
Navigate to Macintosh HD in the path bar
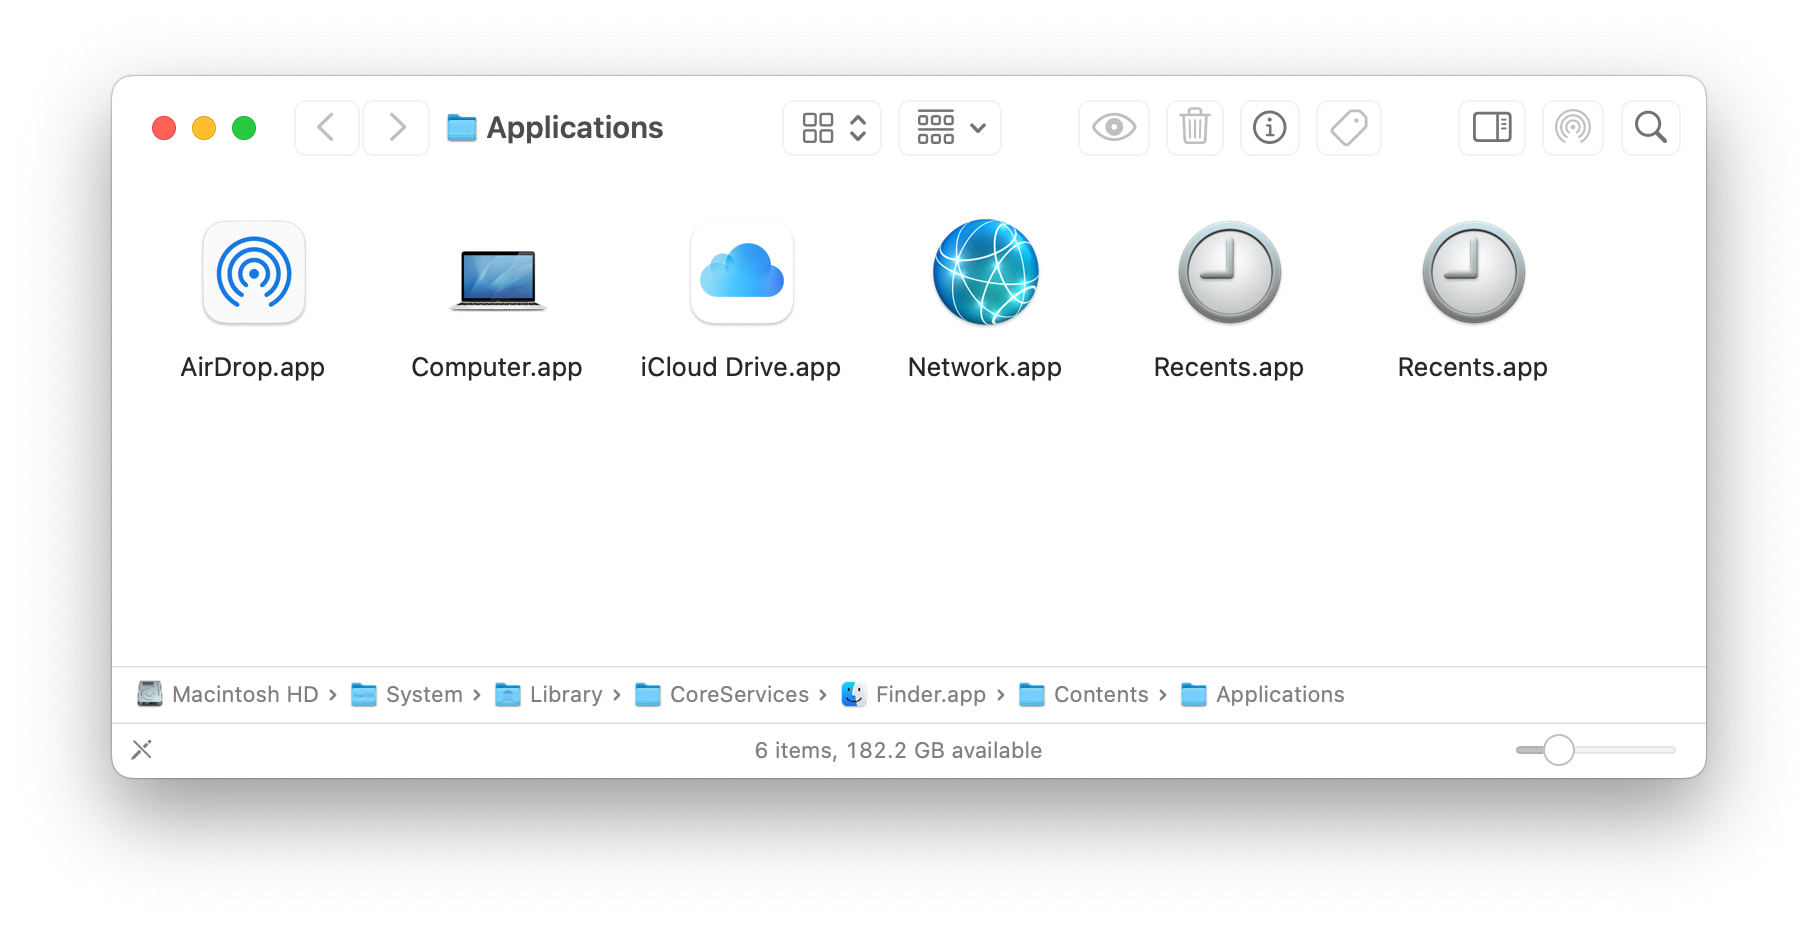245,694
